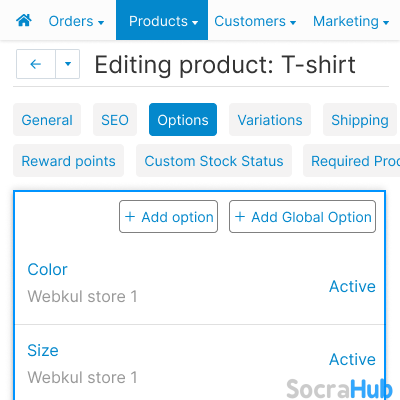Click the Add option button
Viewport: 400px width, 400px height.
(169, 217)
